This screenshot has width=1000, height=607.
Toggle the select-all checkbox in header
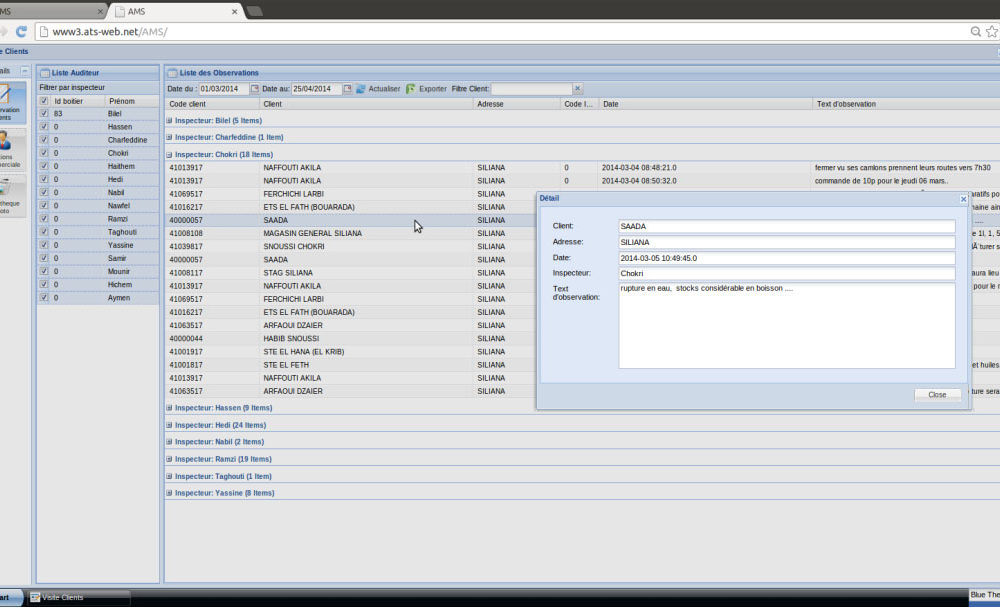tap(43, 101)
